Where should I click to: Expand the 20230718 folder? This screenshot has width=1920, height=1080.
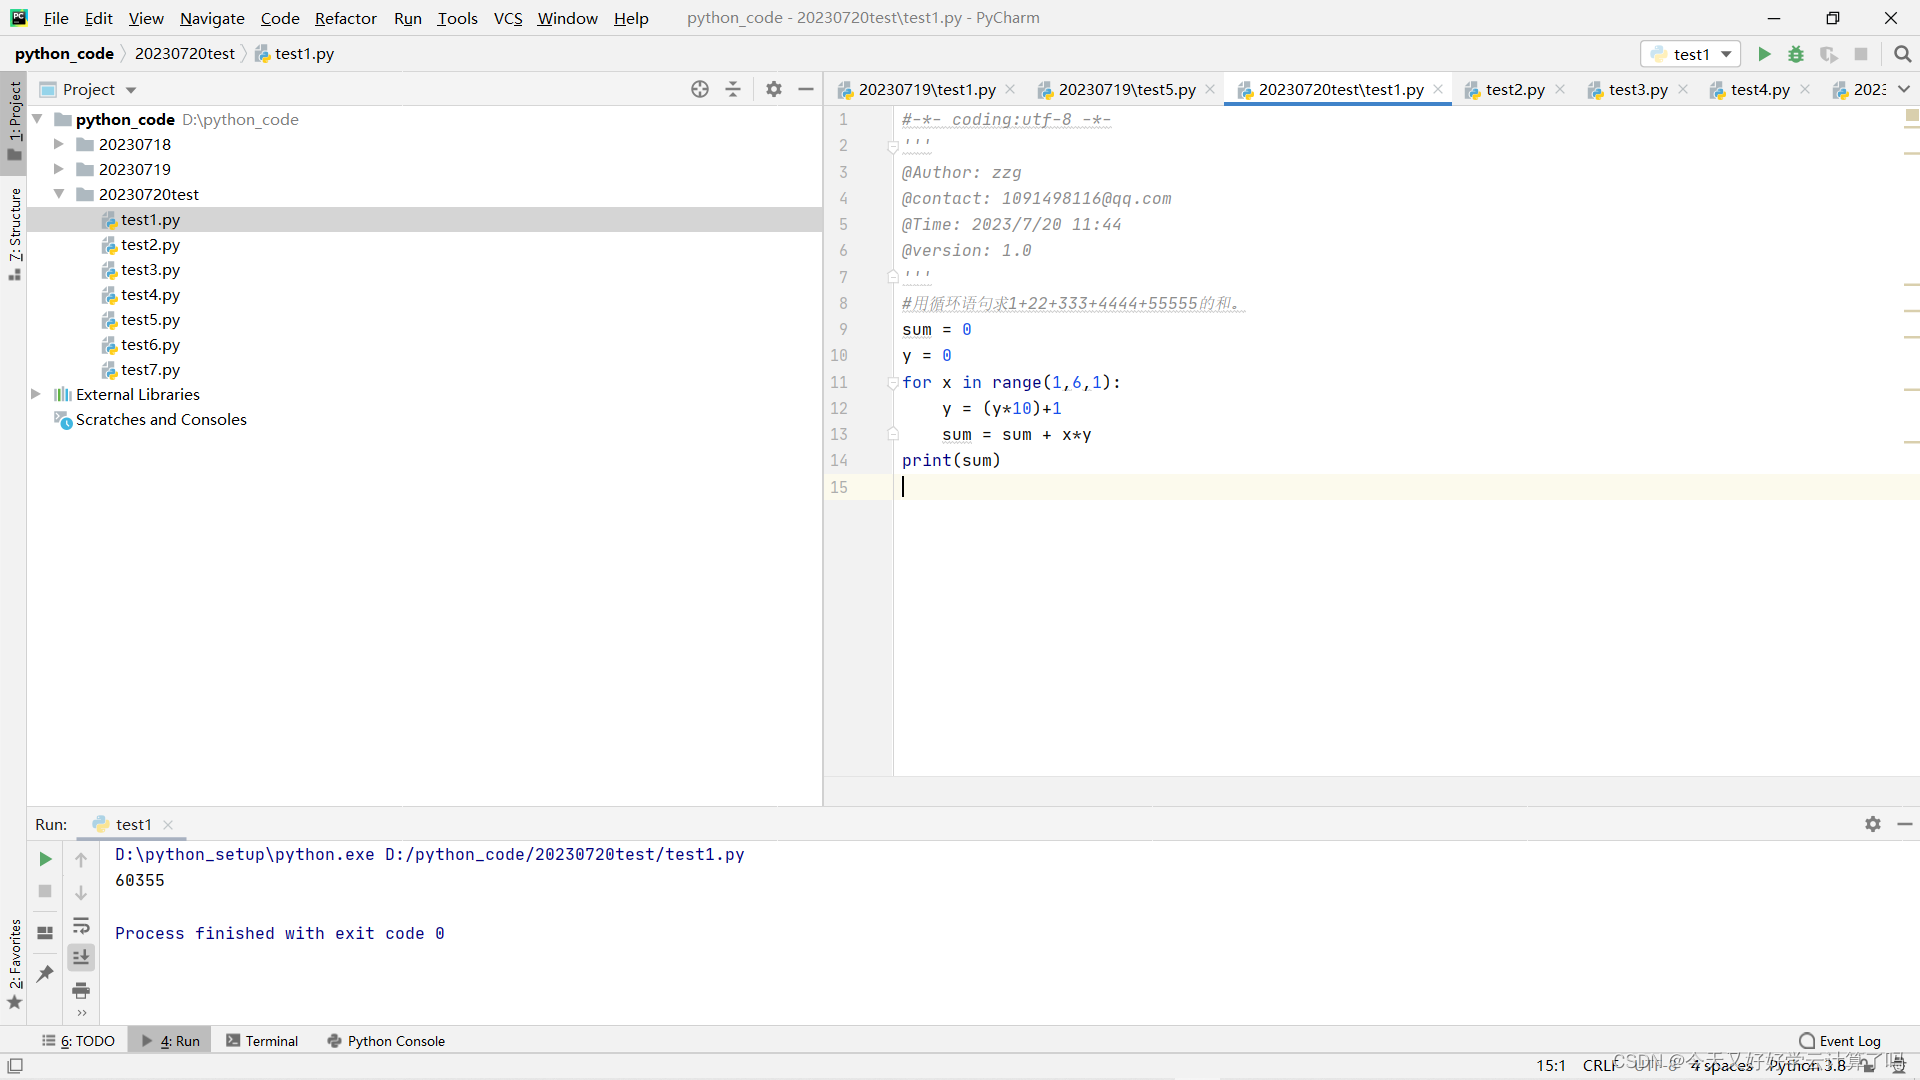[x=59, y=144]
